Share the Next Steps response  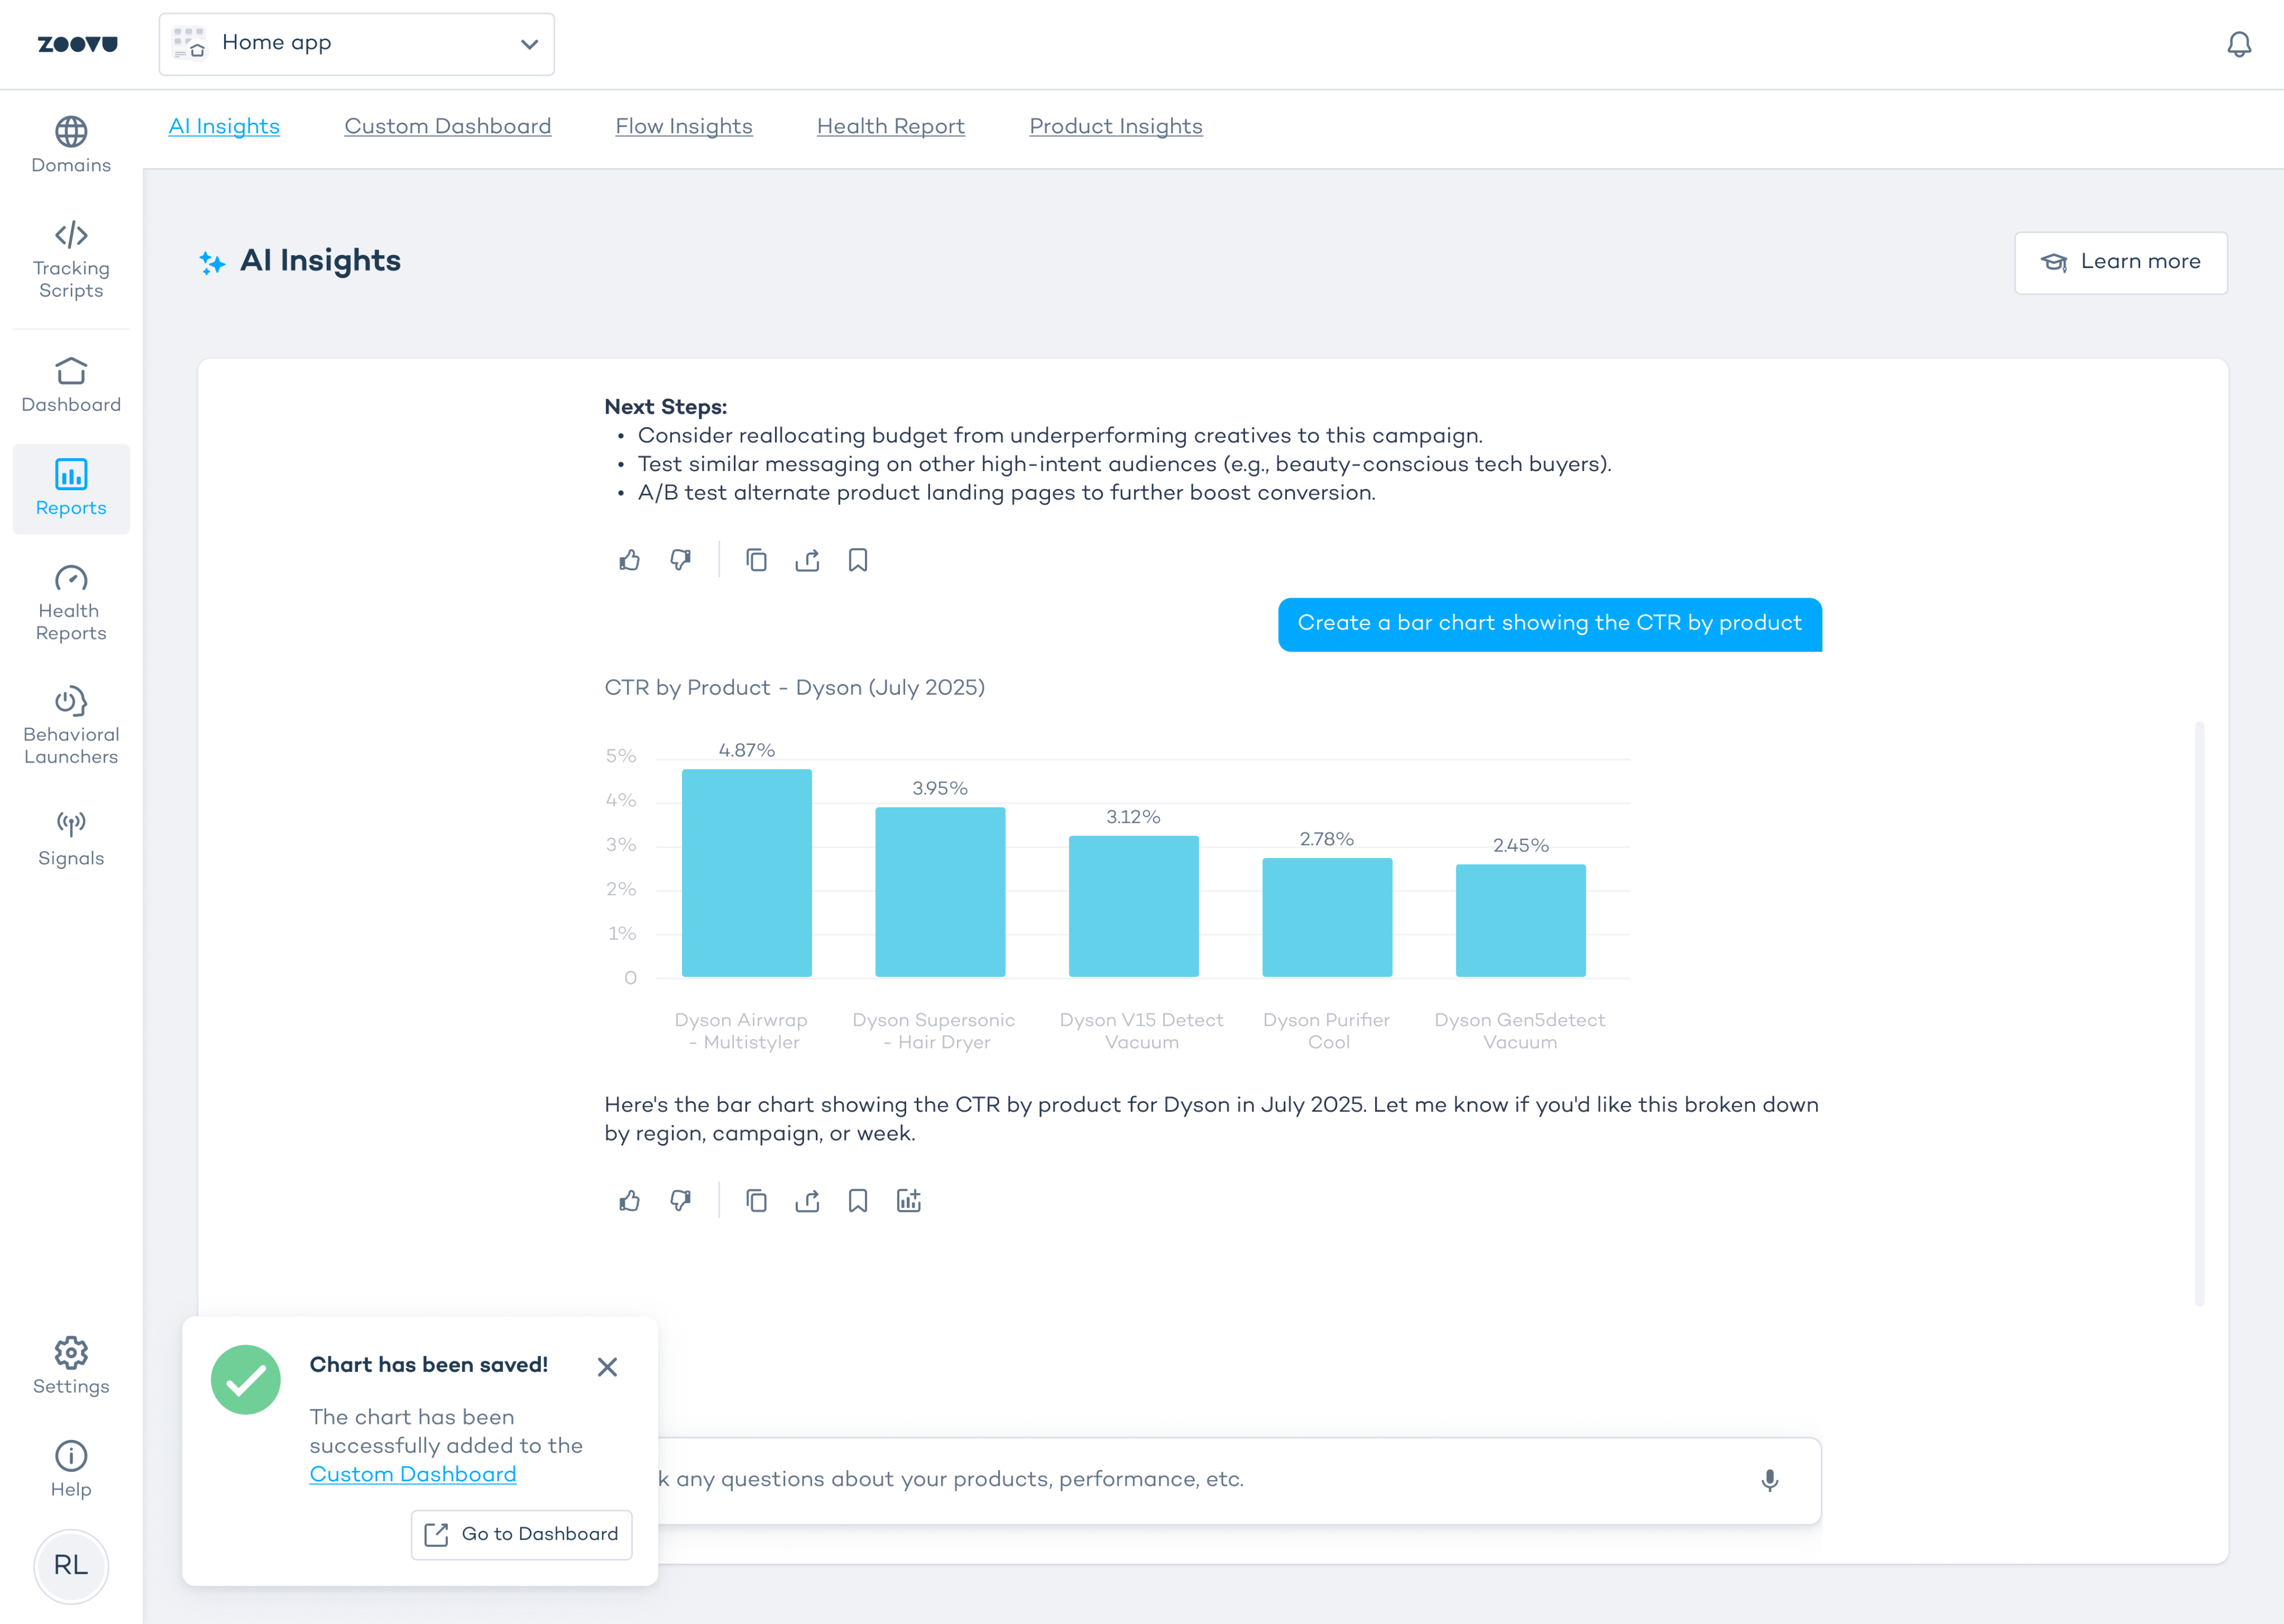[807, 560]
